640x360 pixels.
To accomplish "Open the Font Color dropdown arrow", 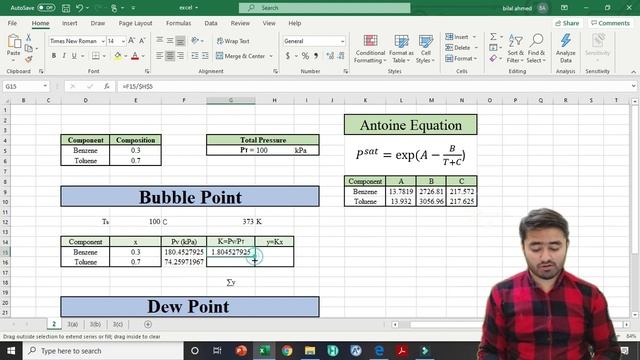I will 143,56.
